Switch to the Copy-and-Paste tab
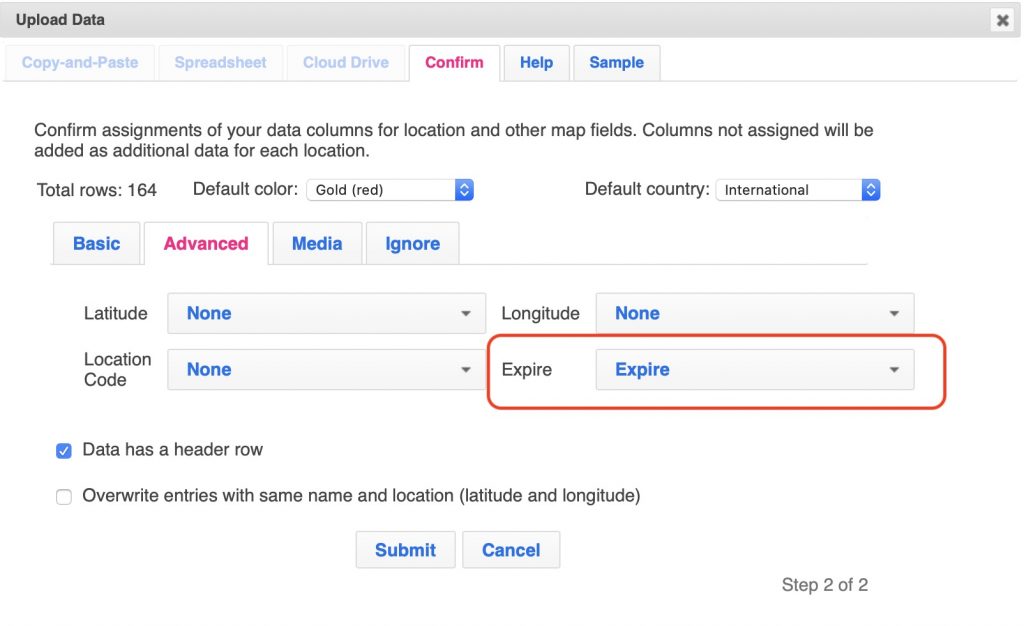This screenshot has width=1024, height=626. (x=80, y=62)
